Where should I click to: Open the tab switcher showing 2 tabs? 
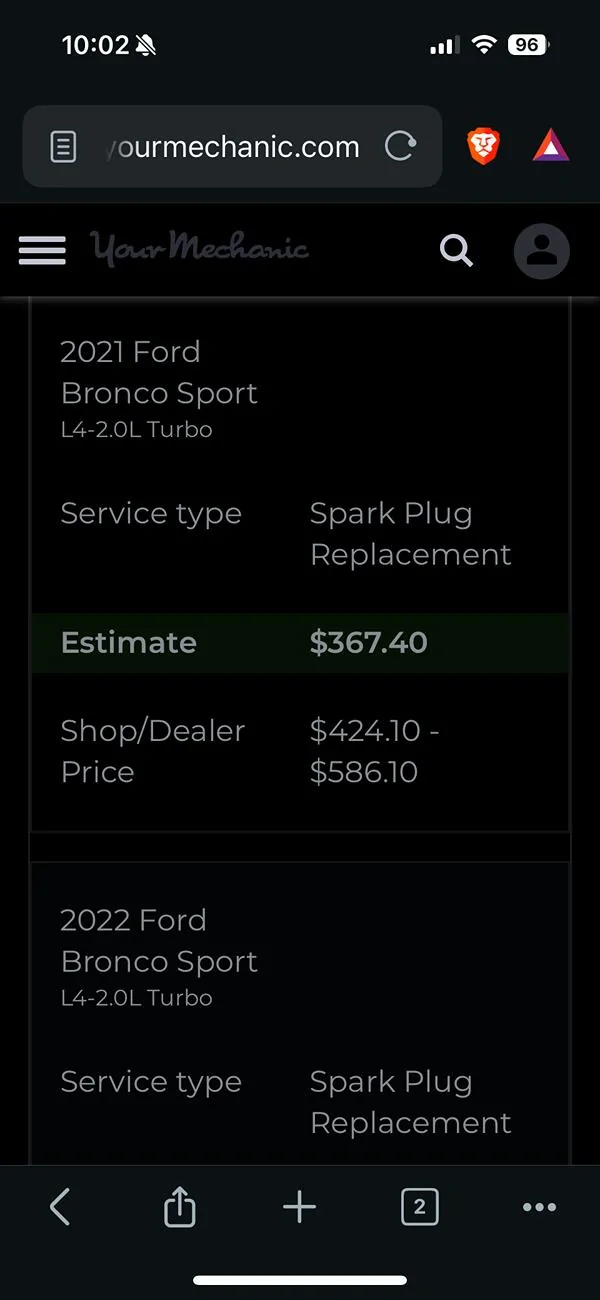[x=419, y=1207]
